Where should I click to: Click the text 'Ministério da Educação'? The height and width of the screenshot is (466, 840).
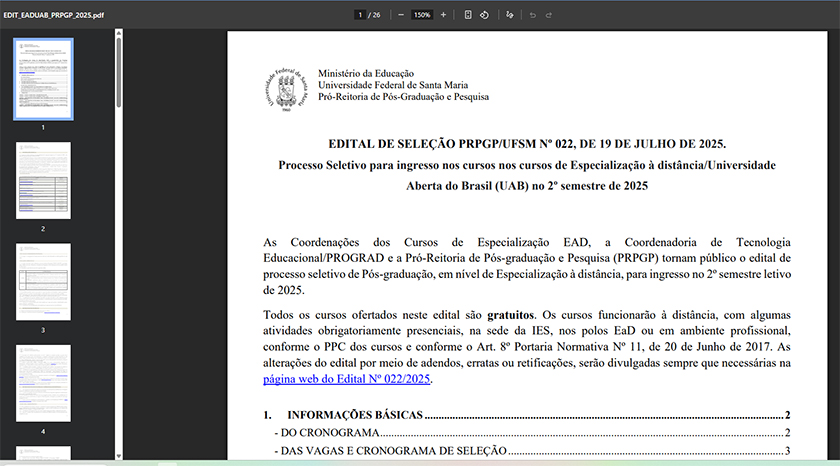pyautogui.click(x=366, y=73)
